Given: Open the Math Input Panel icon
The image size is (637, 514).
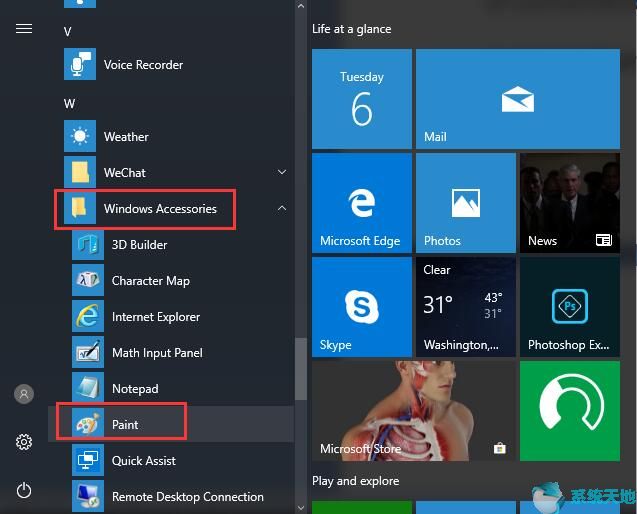Looking at the screenshot, I should (x=88, y=352).
